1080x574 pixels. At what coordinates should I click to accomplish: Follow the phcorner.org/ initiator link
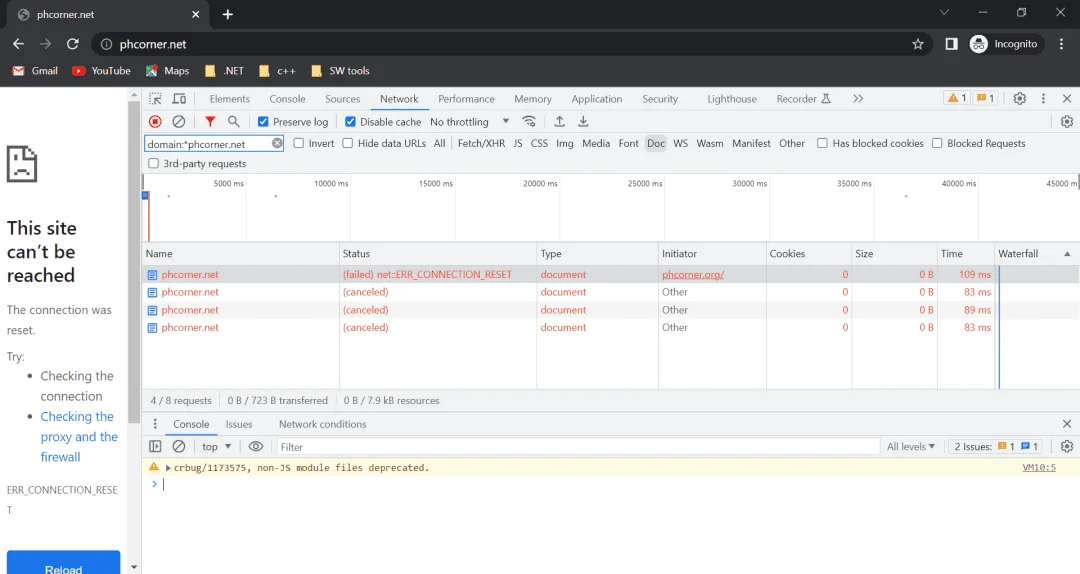(693, 274)
